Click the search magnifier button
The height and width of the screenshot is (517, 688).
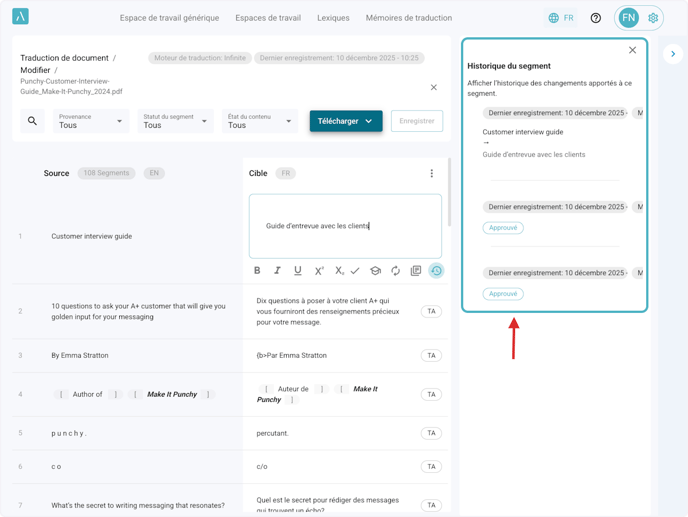[32, 121]
